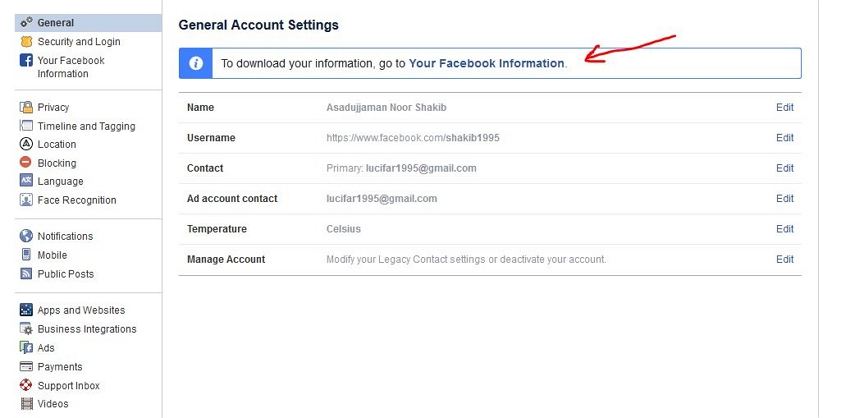
Task: Click the Contact row with primary email
Action: click(490, 168)
